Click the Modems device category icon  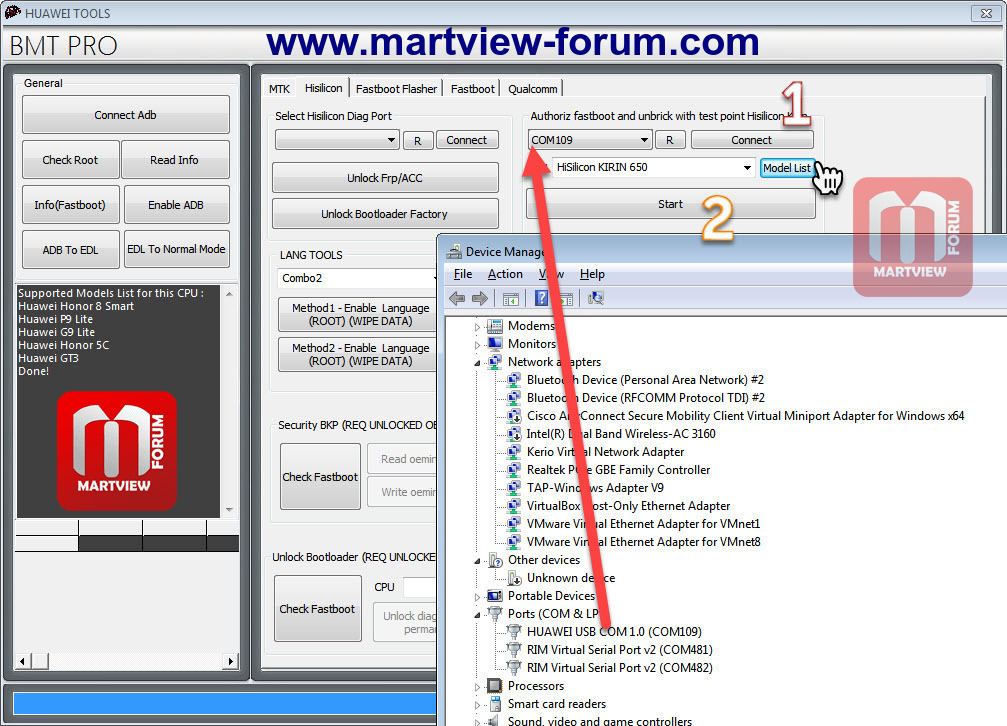click(495, 326)
